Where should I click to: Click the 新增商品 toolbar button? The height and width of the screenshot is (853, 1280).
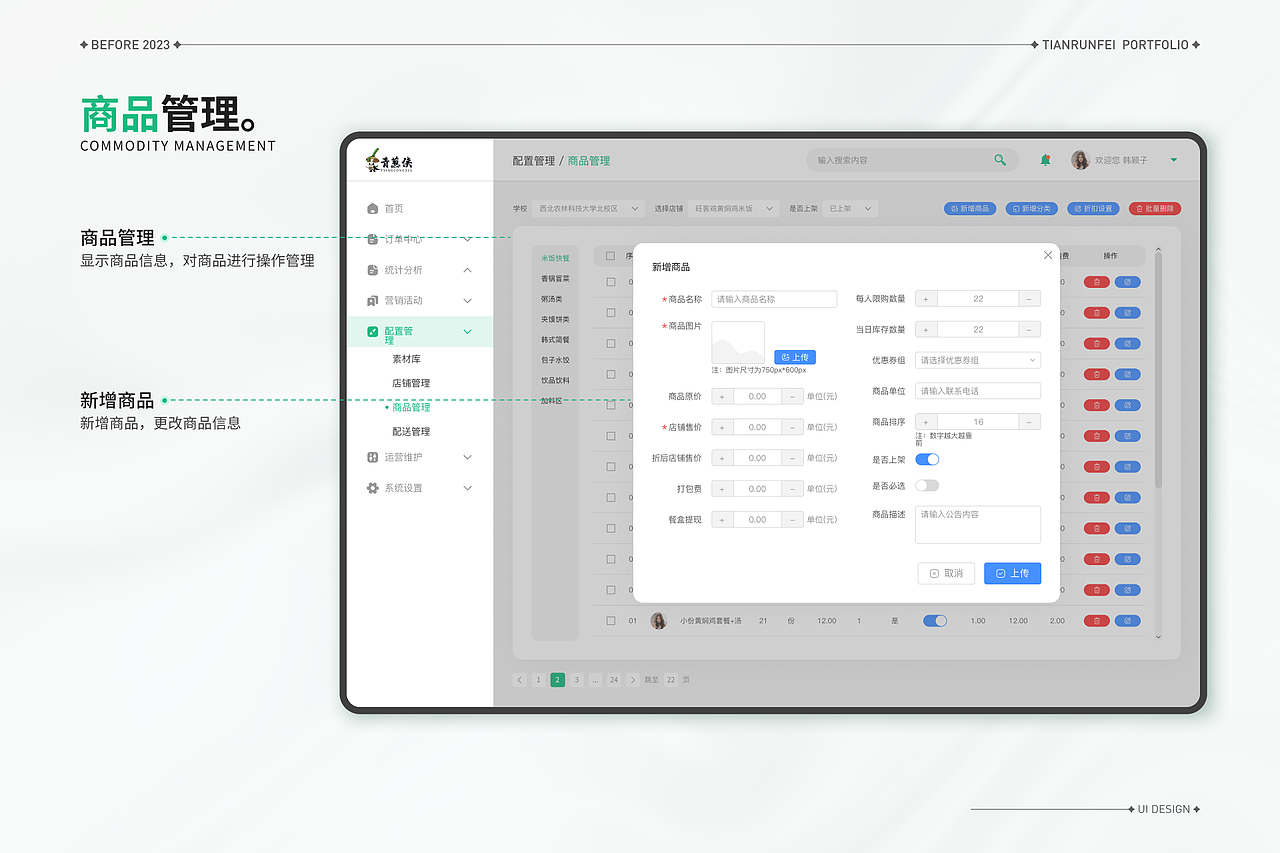click(970, 209)
